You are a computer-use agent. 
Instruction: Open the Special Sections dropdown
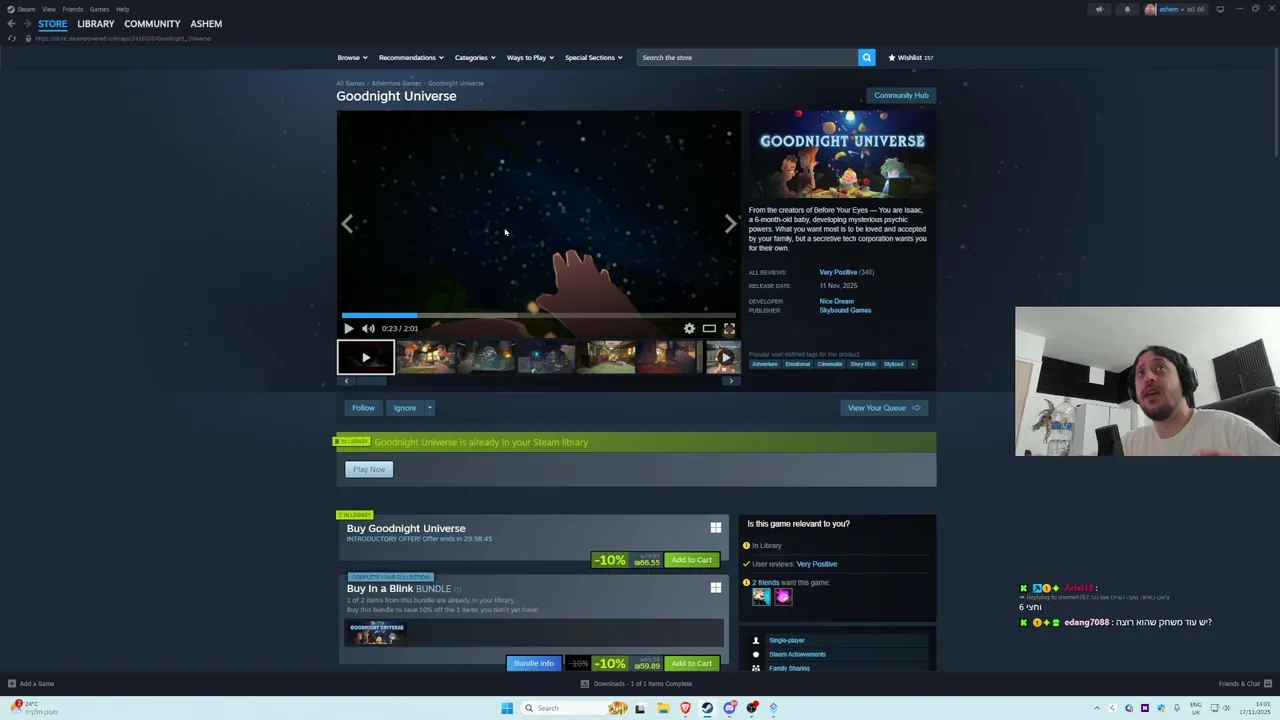pyautogui.click(x=593, y=57)
